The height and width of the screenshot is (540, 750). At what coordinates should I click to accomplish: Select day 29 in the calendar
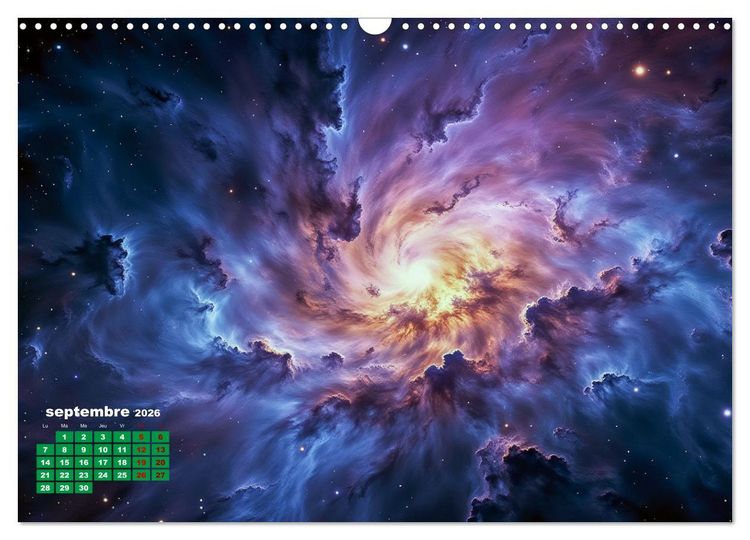(x=65, y=488)
